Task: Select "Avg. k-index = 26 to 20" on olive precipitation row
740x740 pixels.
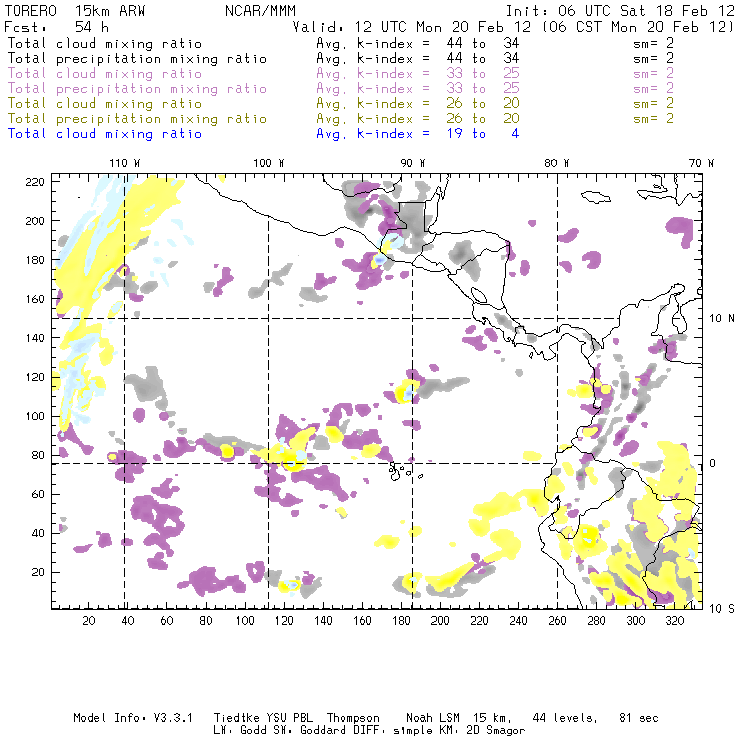Action: (x=418, y=119)
